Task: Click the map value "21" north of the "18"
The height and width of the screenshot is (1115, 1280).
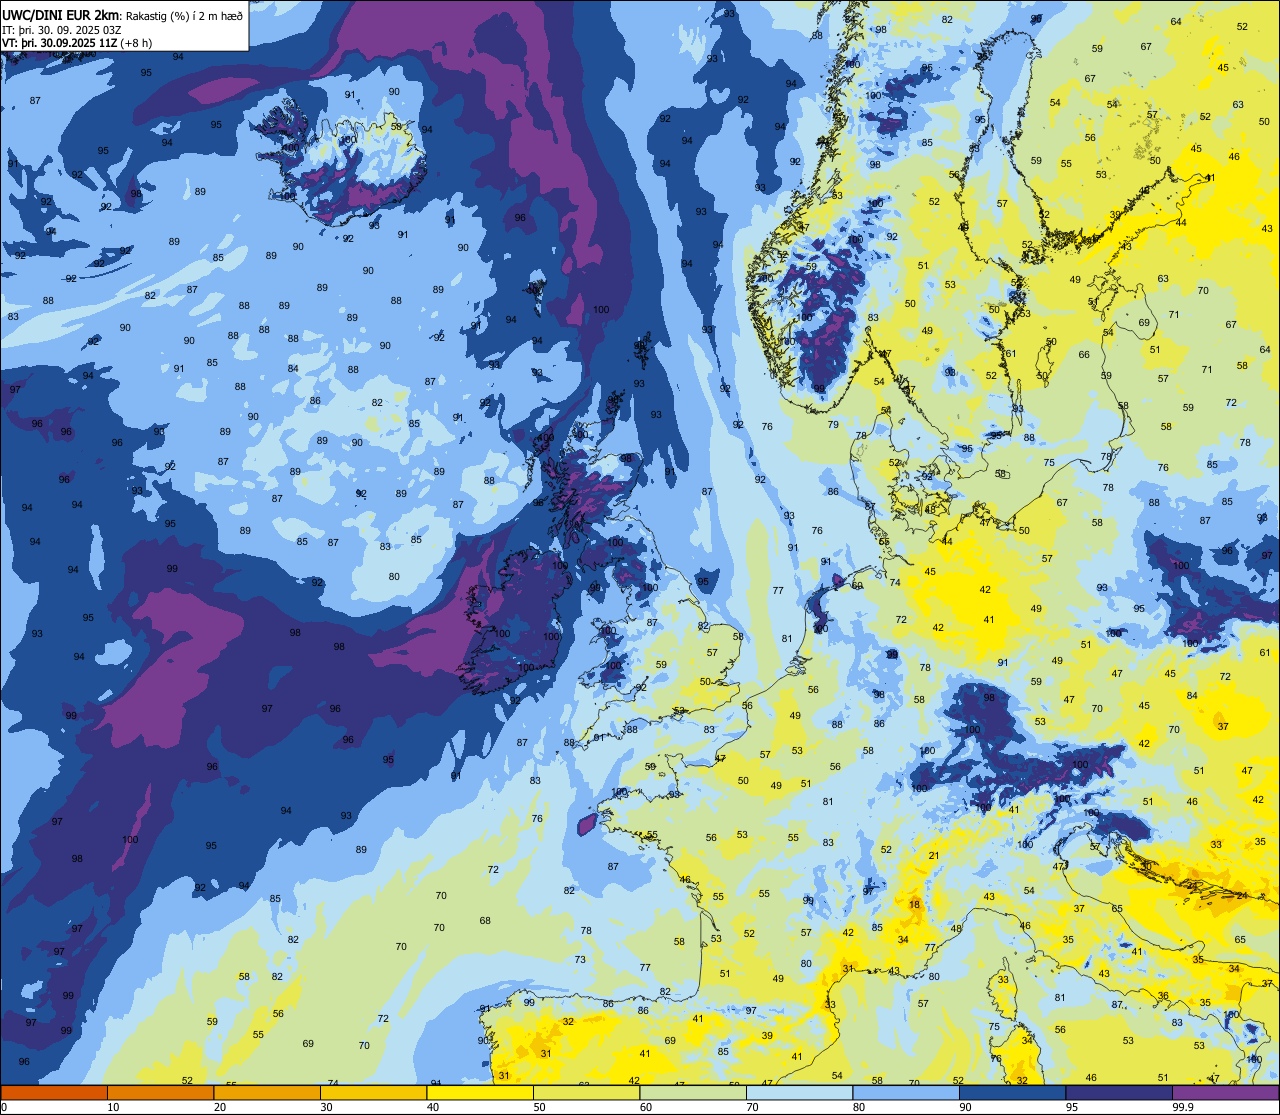Action: [x=933, y=856]
